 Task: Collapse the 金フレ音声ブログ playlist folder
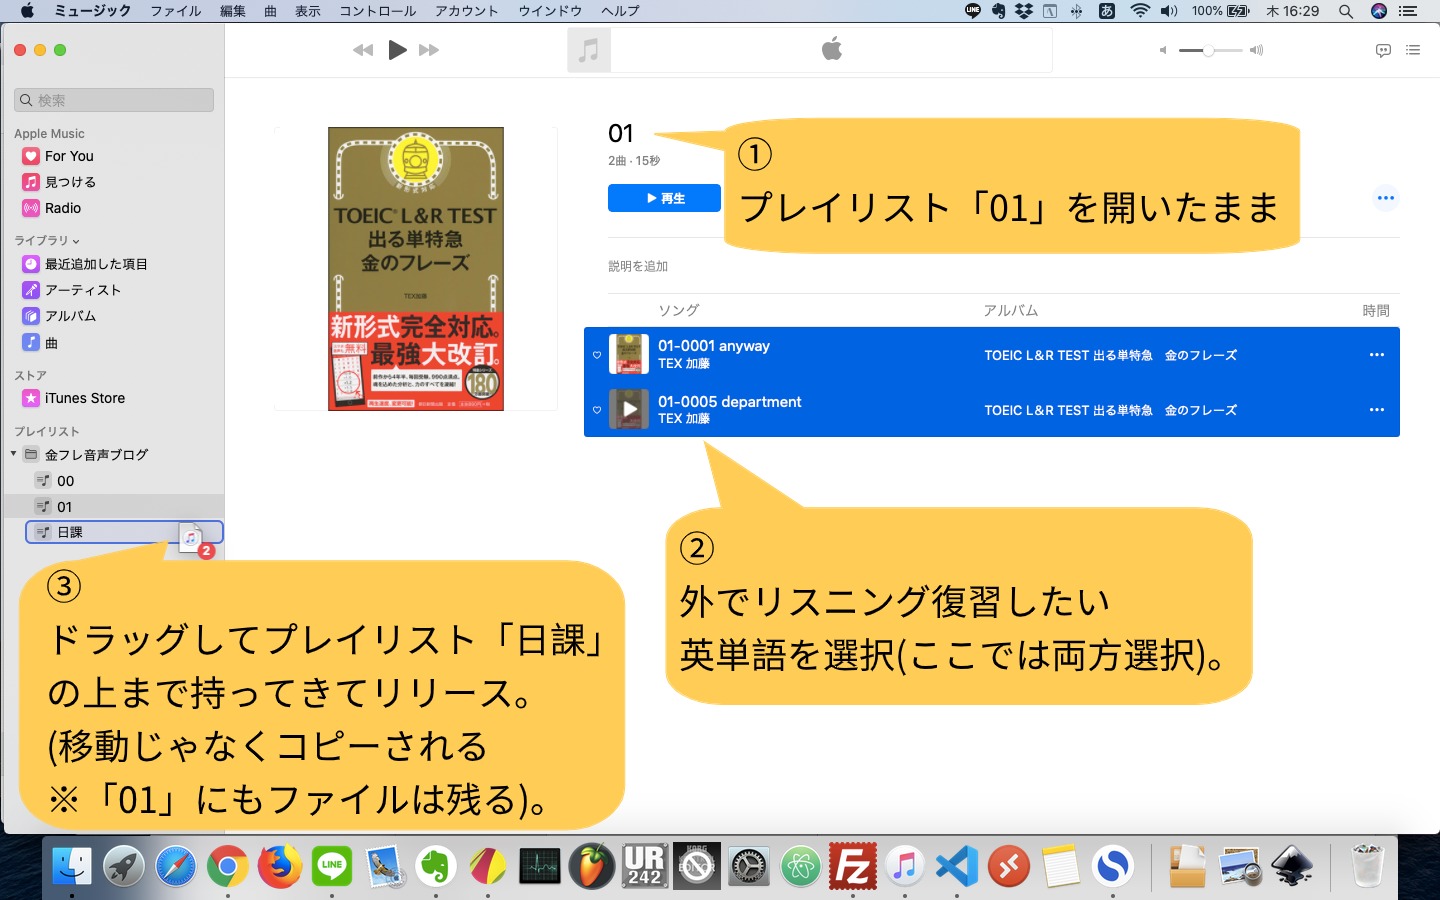tap(14, 454)
